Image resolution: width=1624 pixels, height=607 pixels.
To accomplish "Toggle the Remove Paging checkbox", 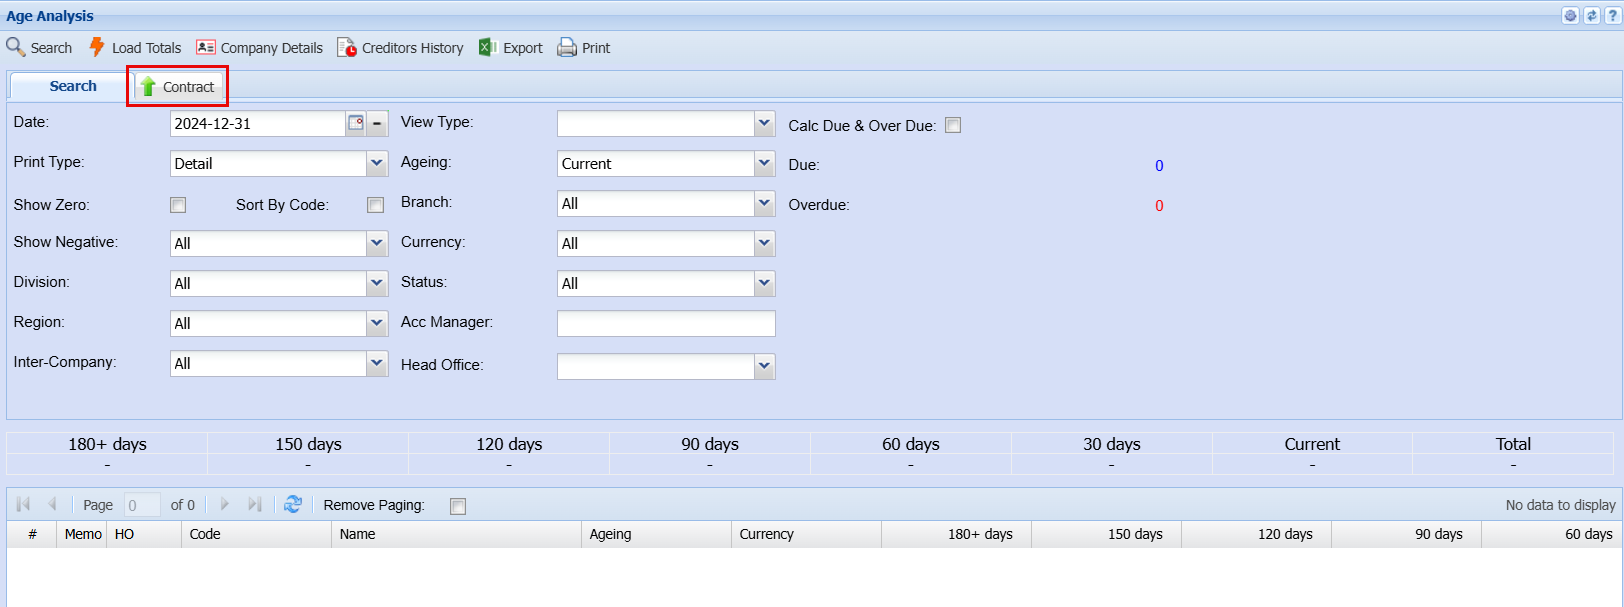I will coord(458,506).
